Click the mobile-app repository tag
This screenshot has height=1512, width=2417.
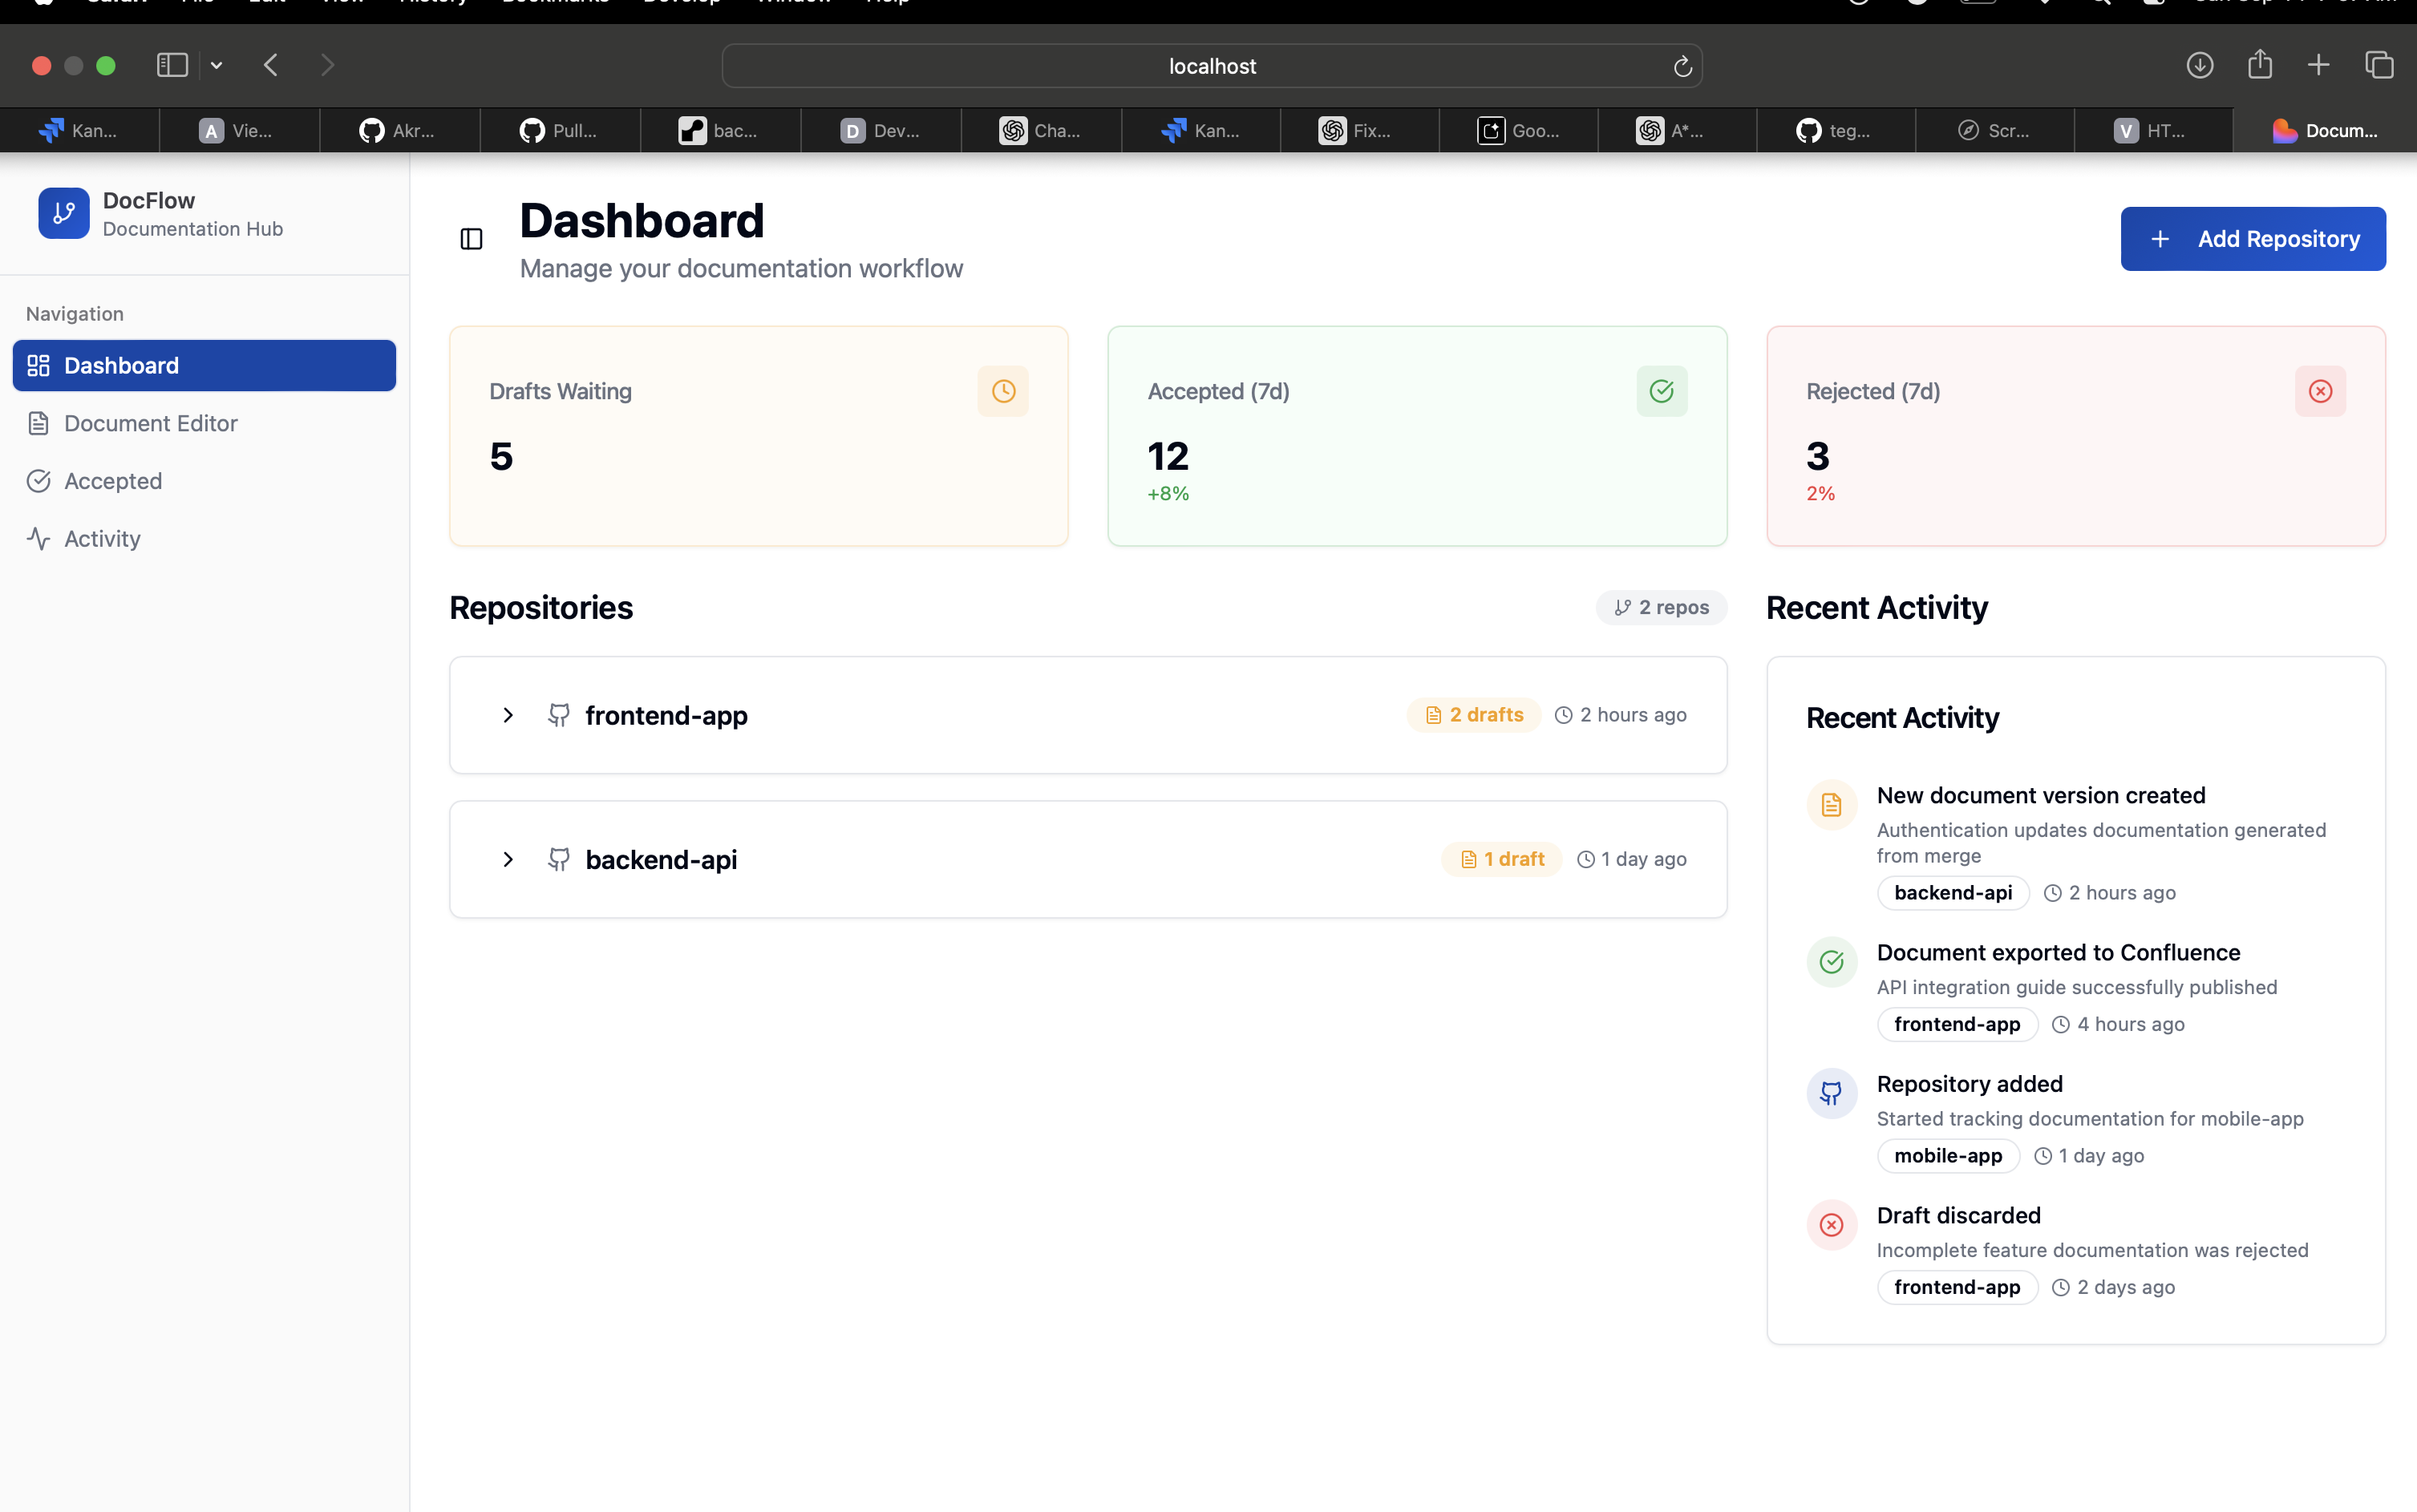(x=1947, y=1155)
